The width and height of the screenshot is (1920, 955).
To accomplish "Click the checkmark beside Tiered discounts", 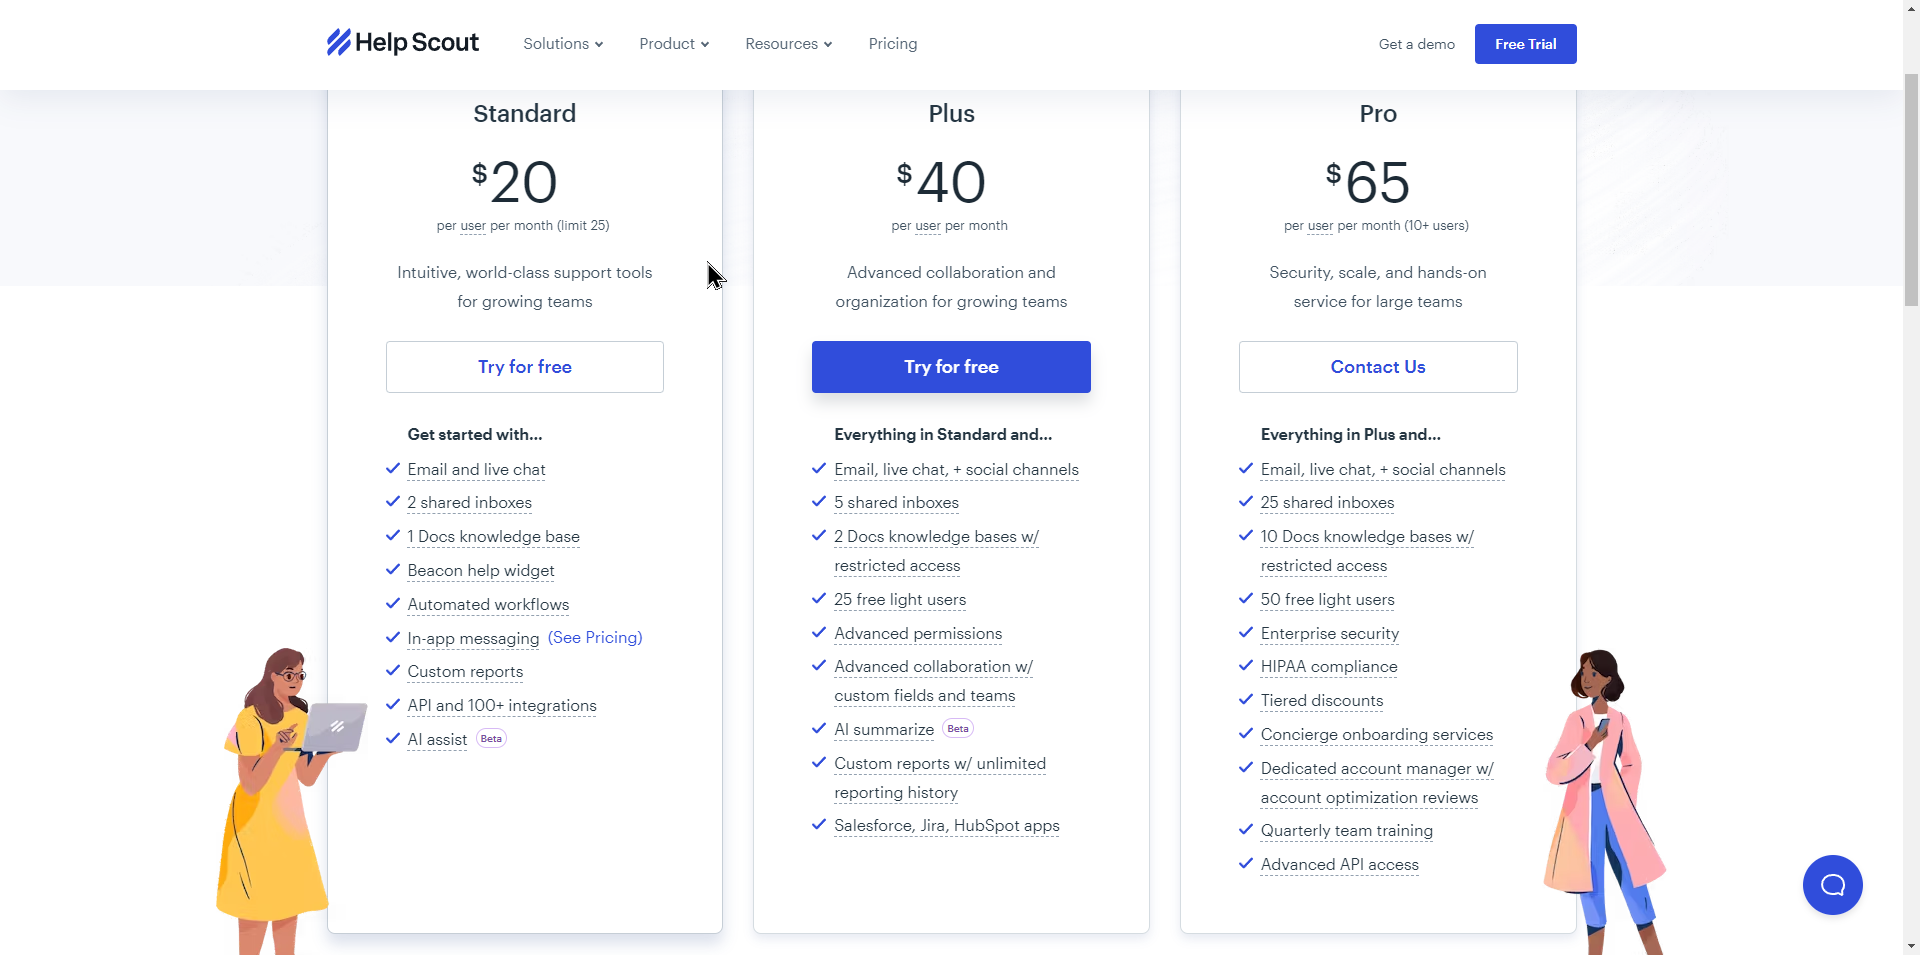I will click(1246, 699).
